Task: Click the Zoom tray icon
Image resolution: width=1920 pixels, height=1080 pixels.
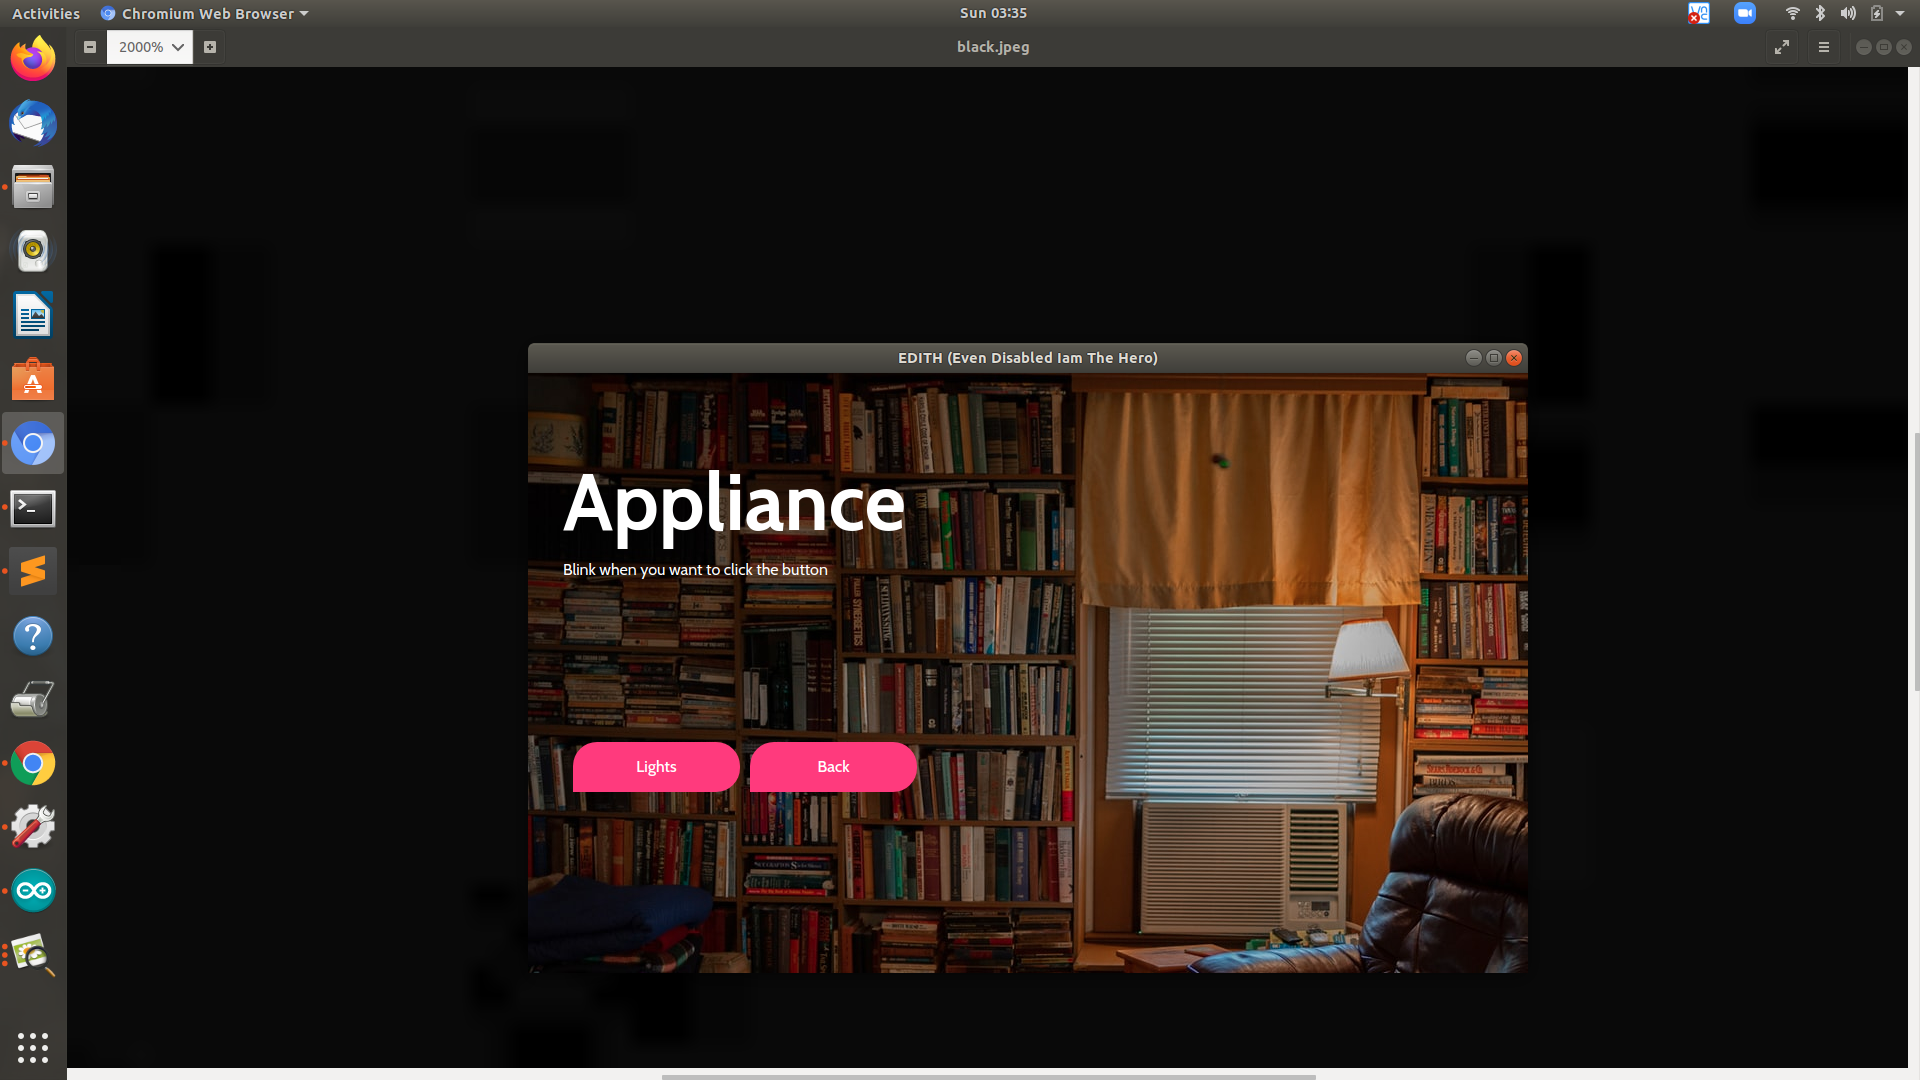Action: pyautogui.click(x=1745, y=13)
